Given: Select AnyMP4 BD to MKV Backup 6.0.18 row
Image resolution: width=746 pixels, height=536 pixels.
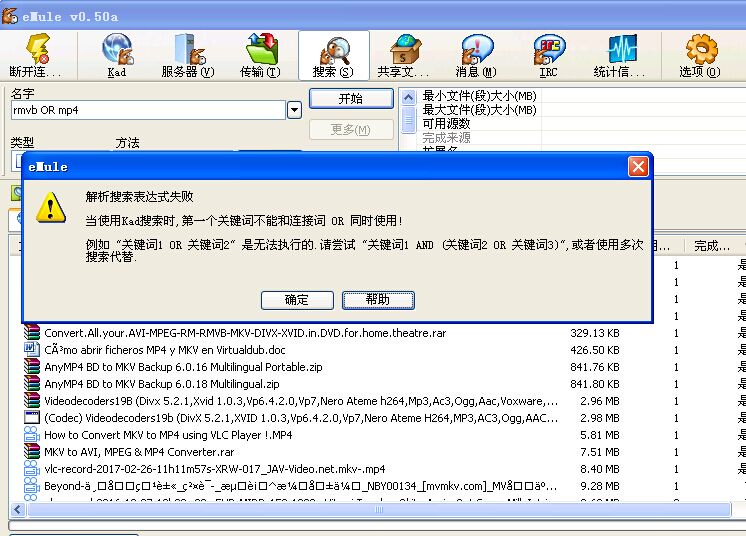Looking at the screenshot, I should 162,384.
